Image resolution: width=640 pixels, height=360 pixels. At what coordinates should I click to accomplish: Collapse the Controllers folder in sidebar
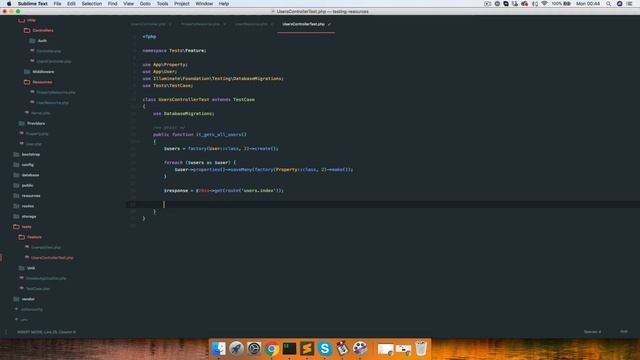click(42, 31)
